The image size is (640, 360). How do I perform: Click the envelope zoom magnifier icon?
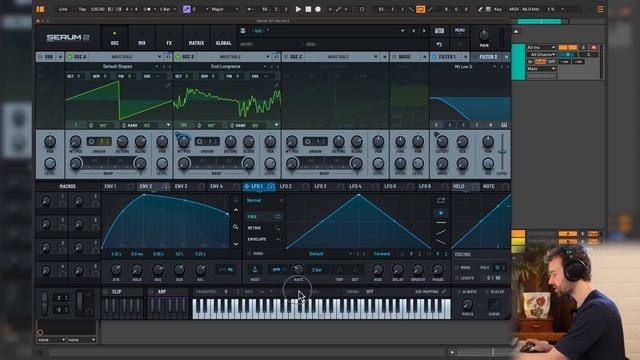[236, 227]
